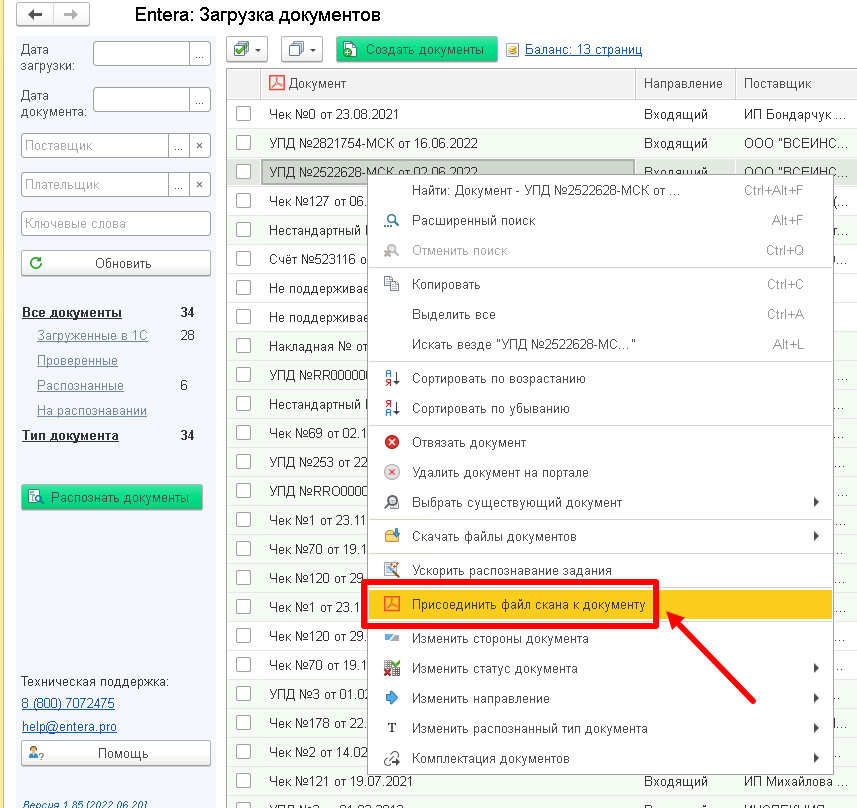Click the green Создать документы button
Viewport: 857px width, 808px height.
click(x=416, y=49)
